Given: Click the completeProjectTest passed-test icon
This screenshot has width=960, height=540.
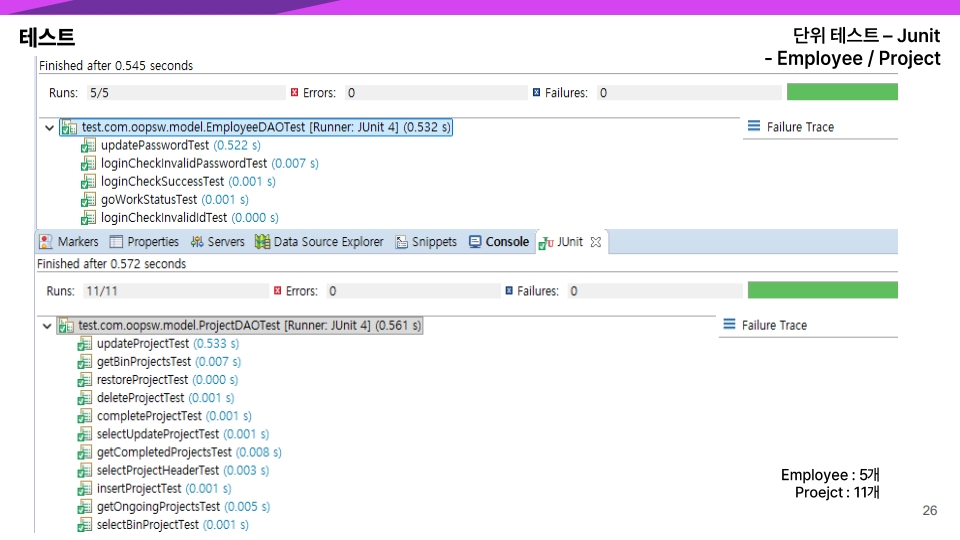Looking at the screenshot, I should tap(84, 416).
